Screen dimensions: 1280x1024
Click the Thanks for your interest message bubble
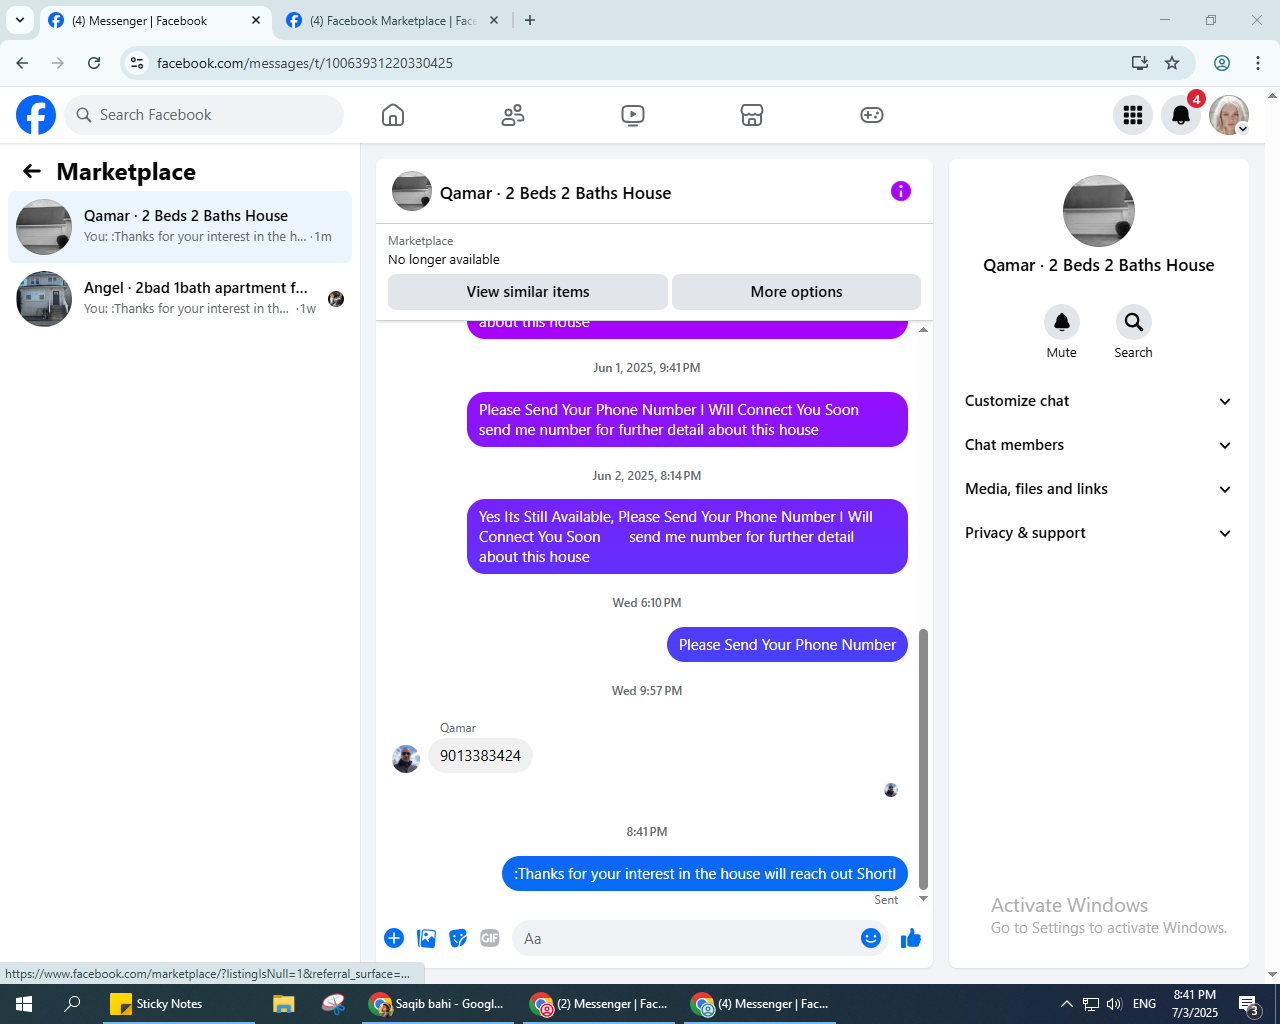705,874
